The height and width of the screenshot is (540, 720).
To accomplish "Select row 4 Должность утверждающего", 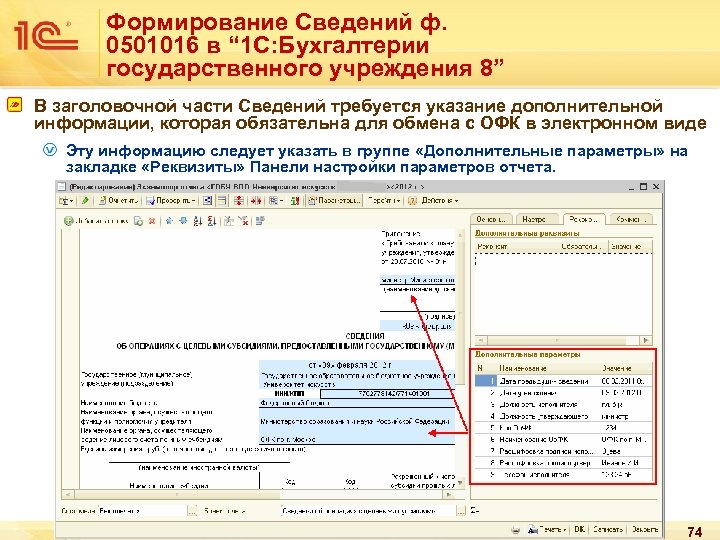I will click(563, 416).
